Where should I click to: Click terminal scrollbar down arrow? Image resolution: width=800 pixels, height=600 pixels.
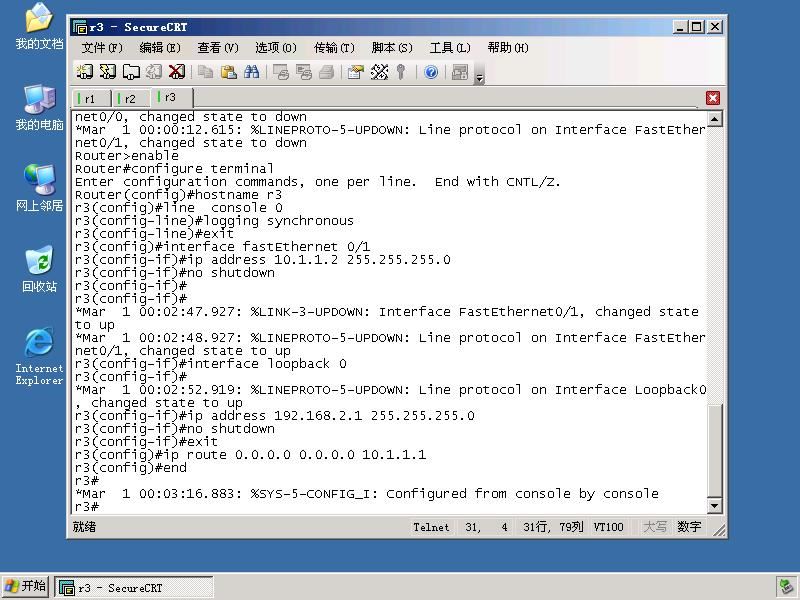714,506
